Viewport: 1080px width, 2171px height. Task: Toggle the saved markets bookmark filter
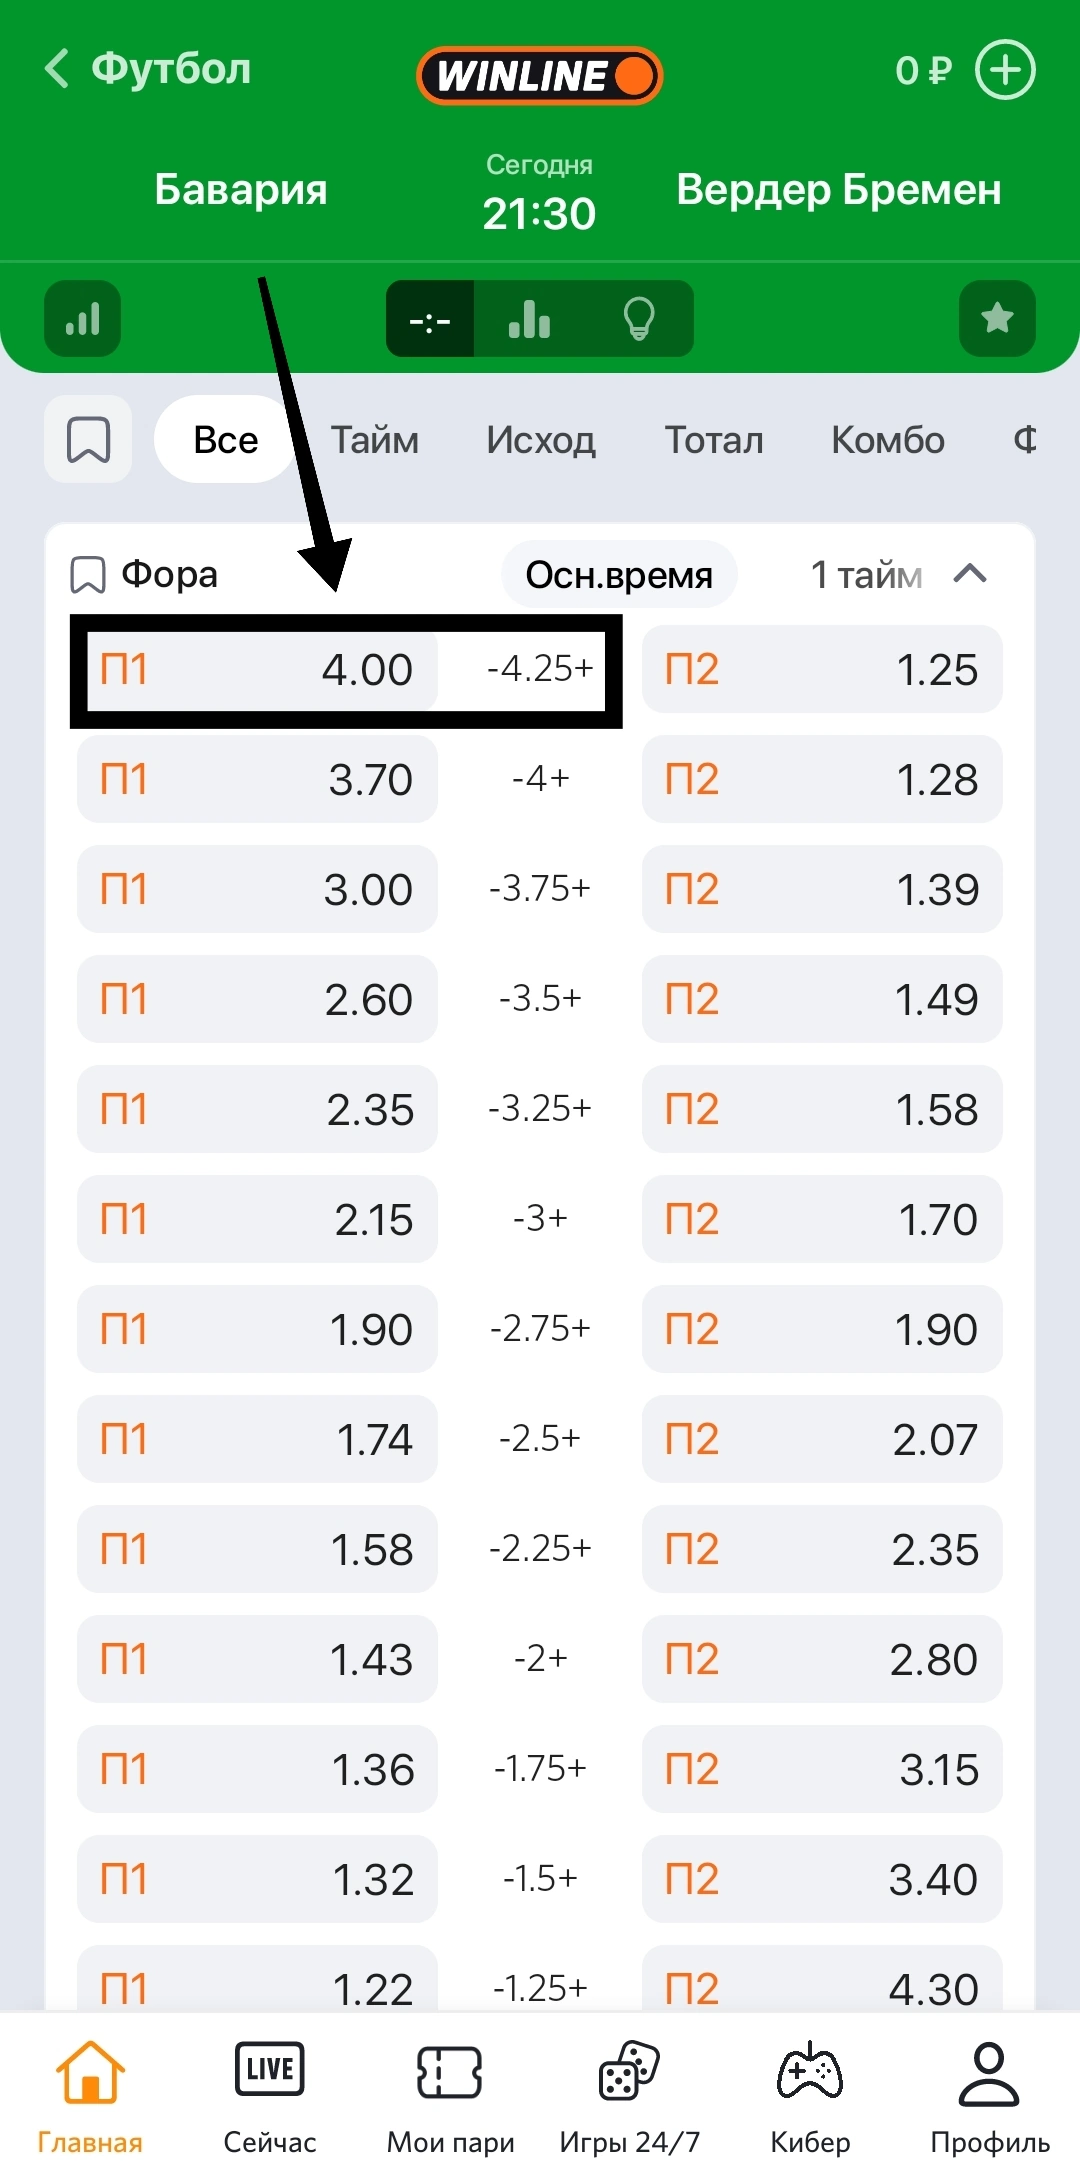(88, 440)
